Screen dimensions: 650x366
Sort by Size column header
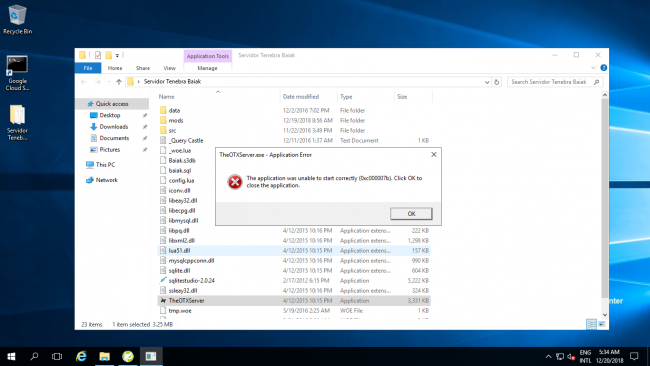[402, 97]
